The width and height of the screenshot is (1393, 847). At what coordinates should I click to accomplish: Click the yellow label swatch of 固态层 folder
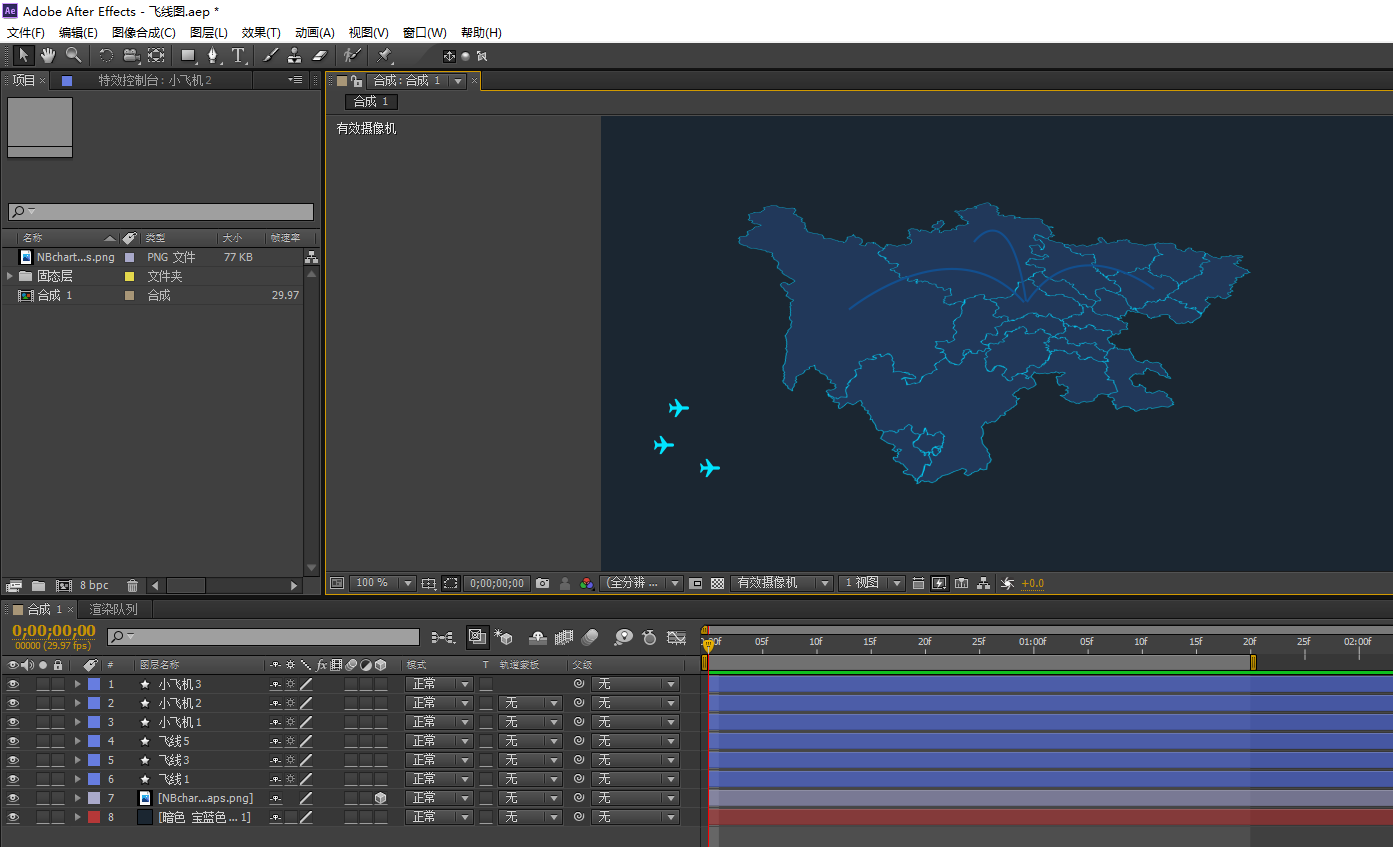click(x=129, y=276)
